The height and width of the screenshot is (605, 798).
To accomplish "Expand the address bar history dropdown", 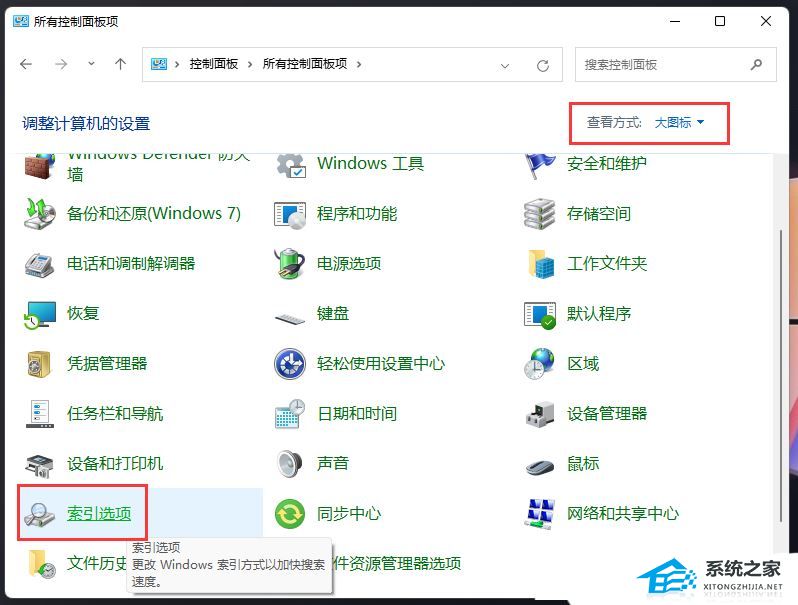I will [505, 66].
